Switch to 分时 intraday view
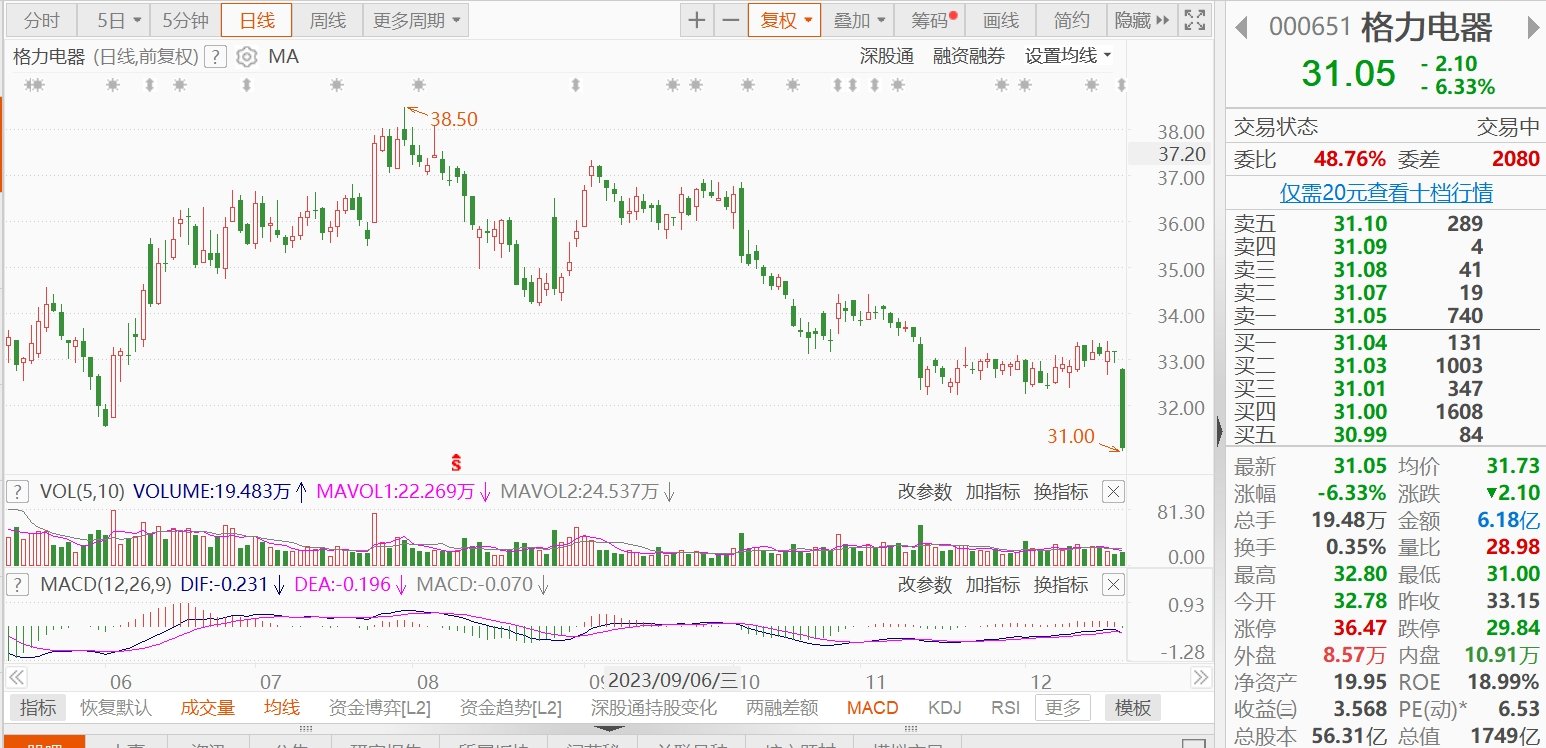 click(42, 20)
